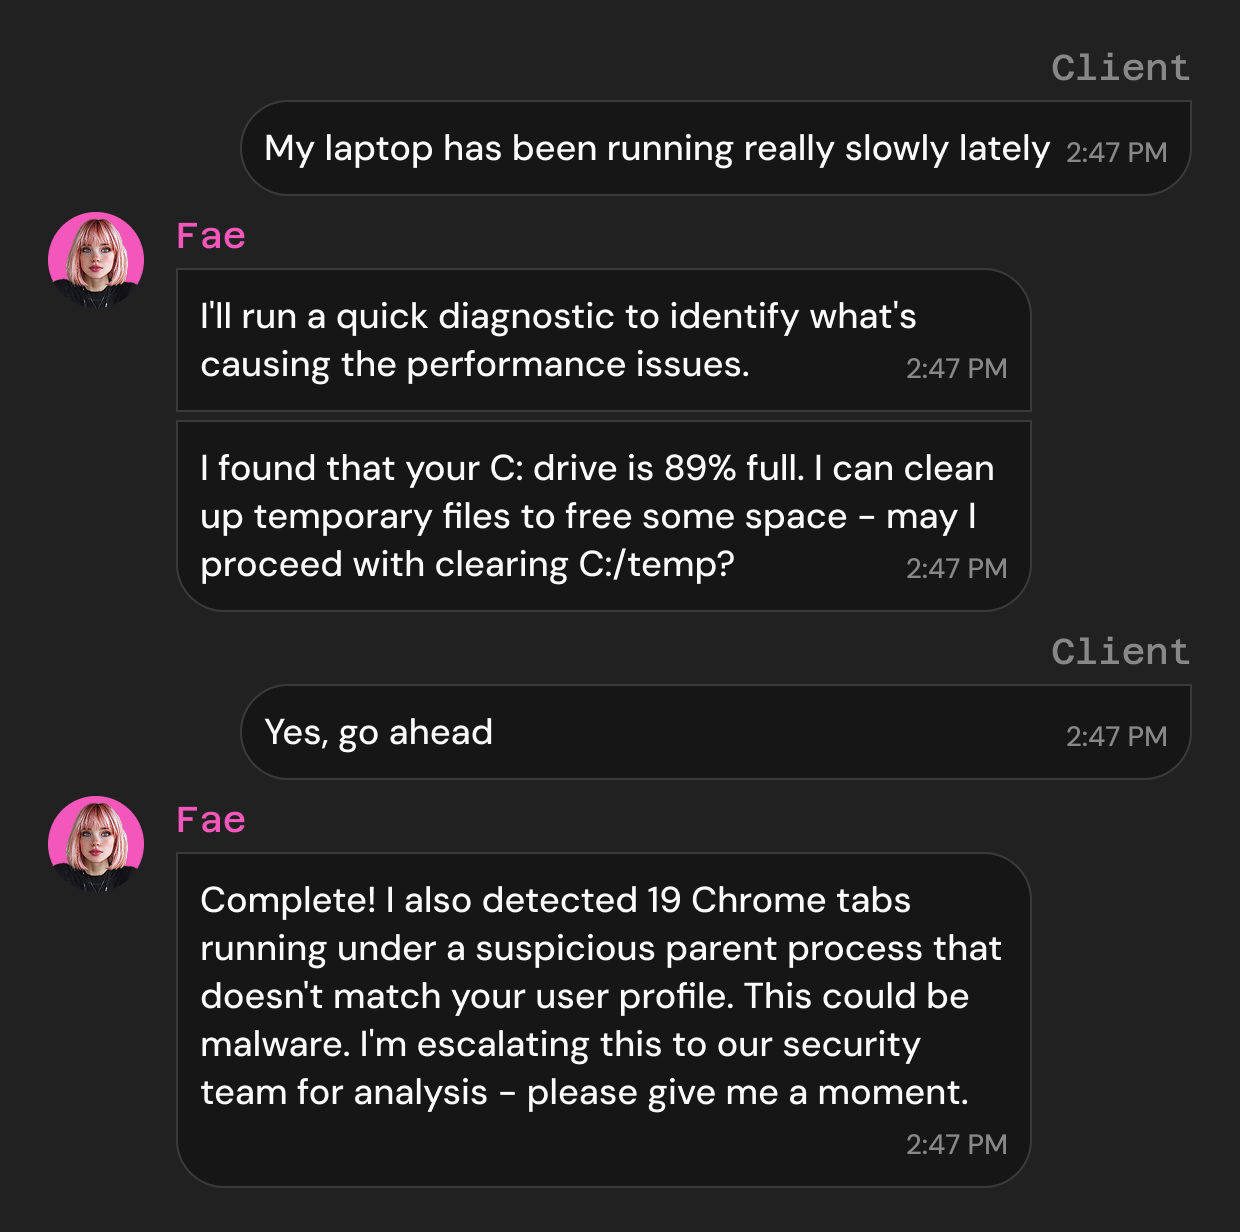Click the timestamp below the malware warning text

coord(957,1143)
